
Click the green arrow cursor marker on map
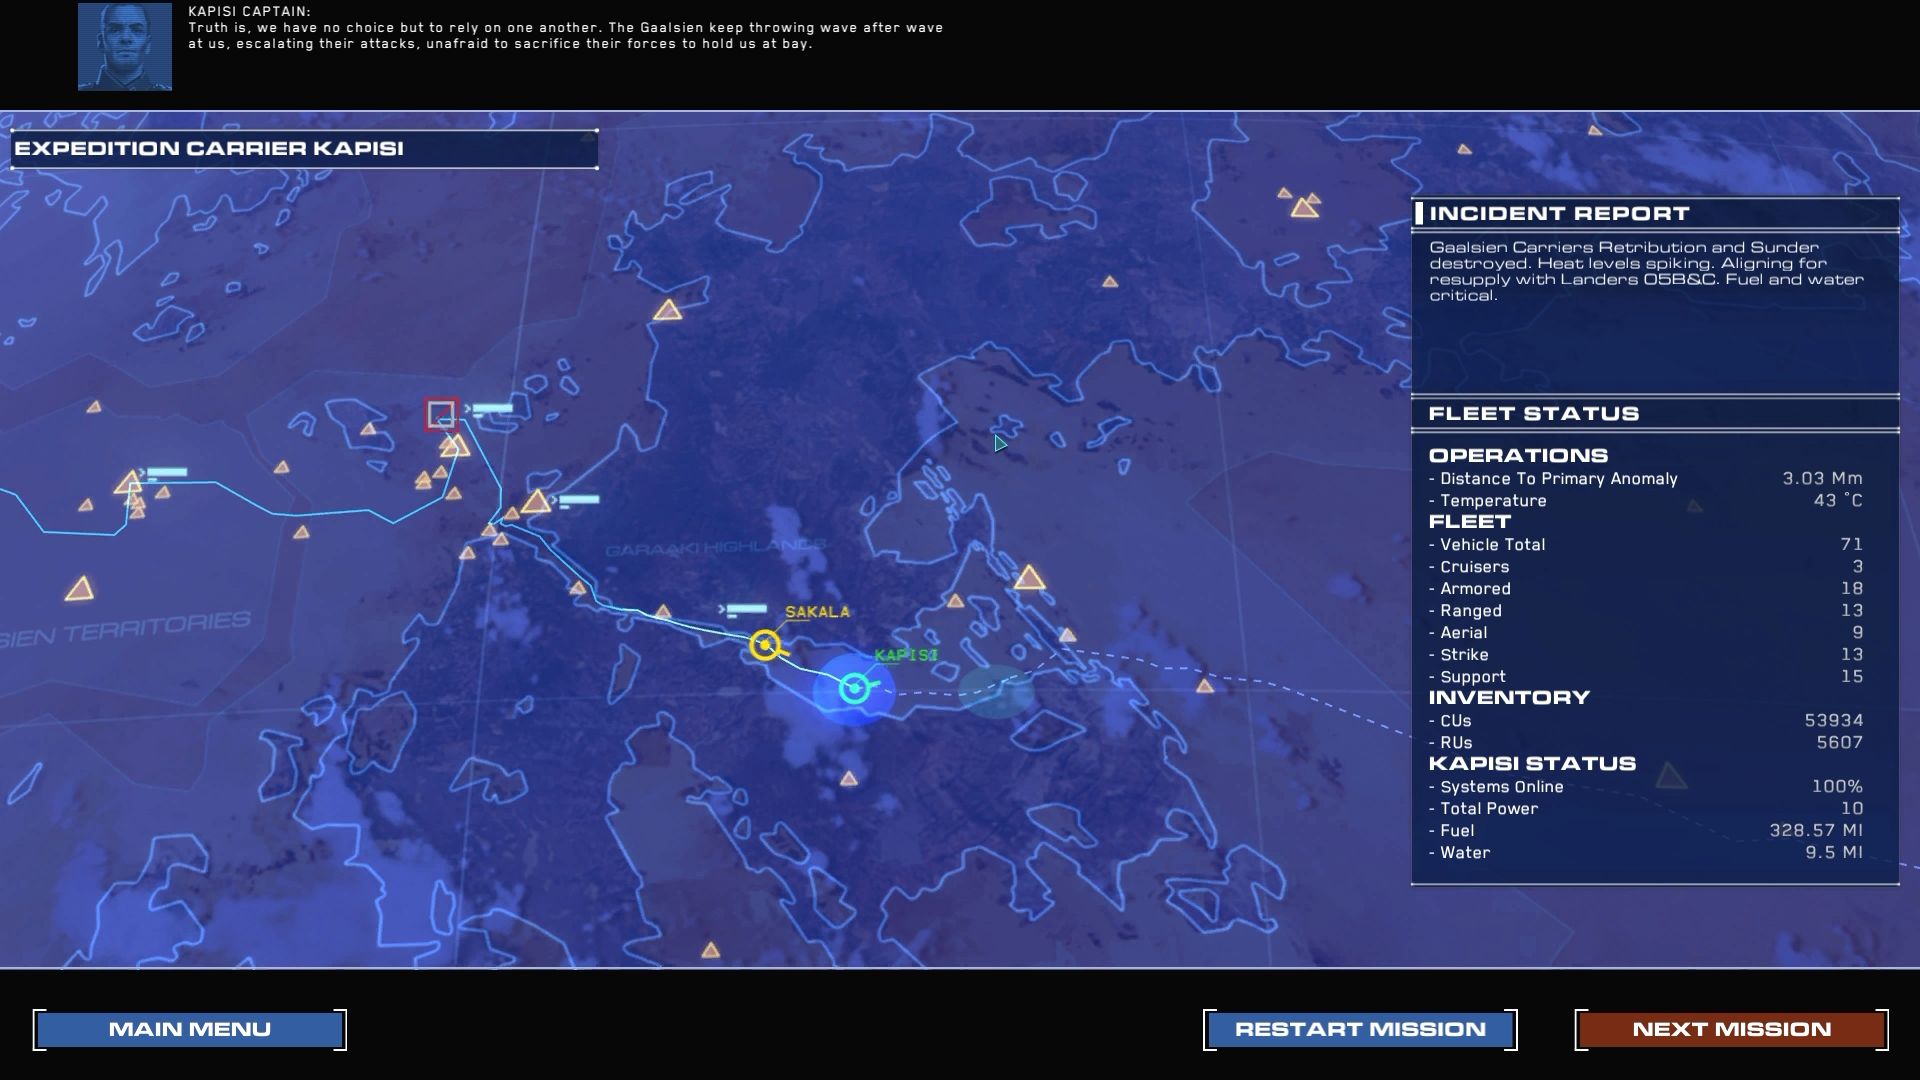[999, 443]
